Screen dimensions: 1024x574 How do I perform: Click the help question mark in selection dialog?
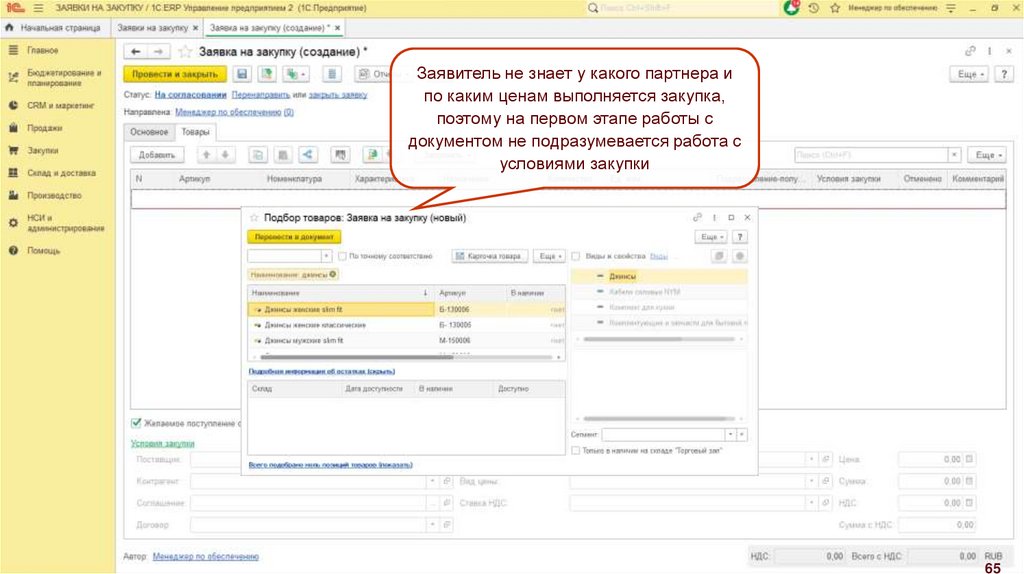[x=739, y=237]
